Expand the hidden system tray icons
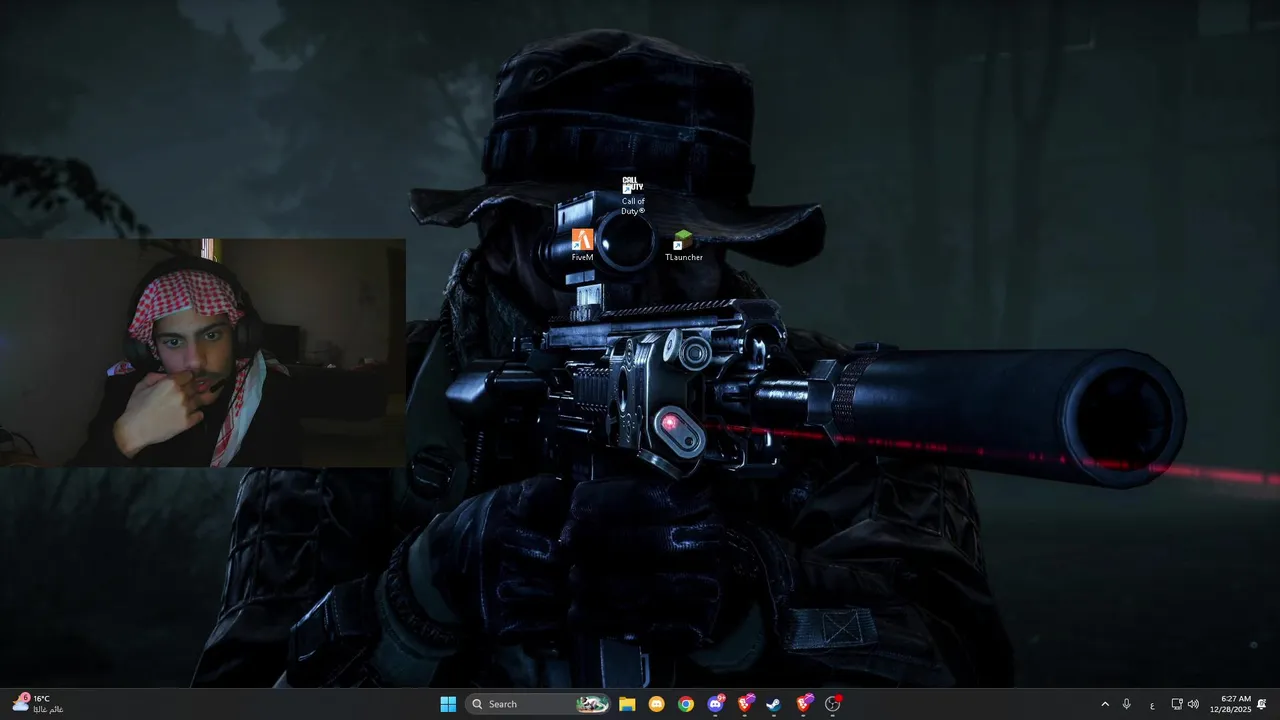 coord(1105,704)
